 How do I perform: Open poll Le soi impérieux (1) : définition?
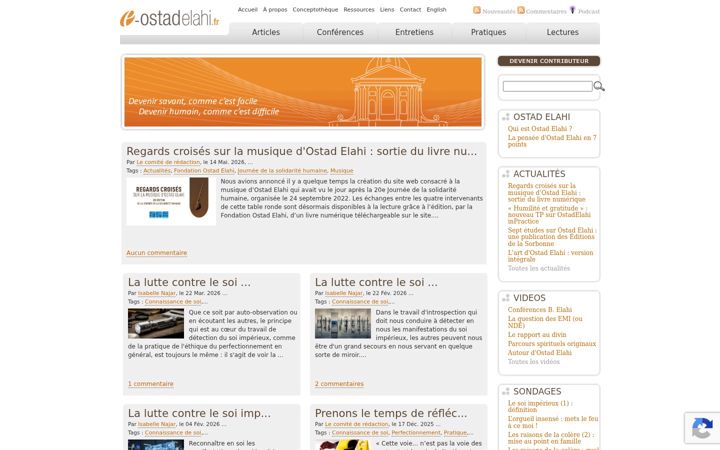point(540,406)
